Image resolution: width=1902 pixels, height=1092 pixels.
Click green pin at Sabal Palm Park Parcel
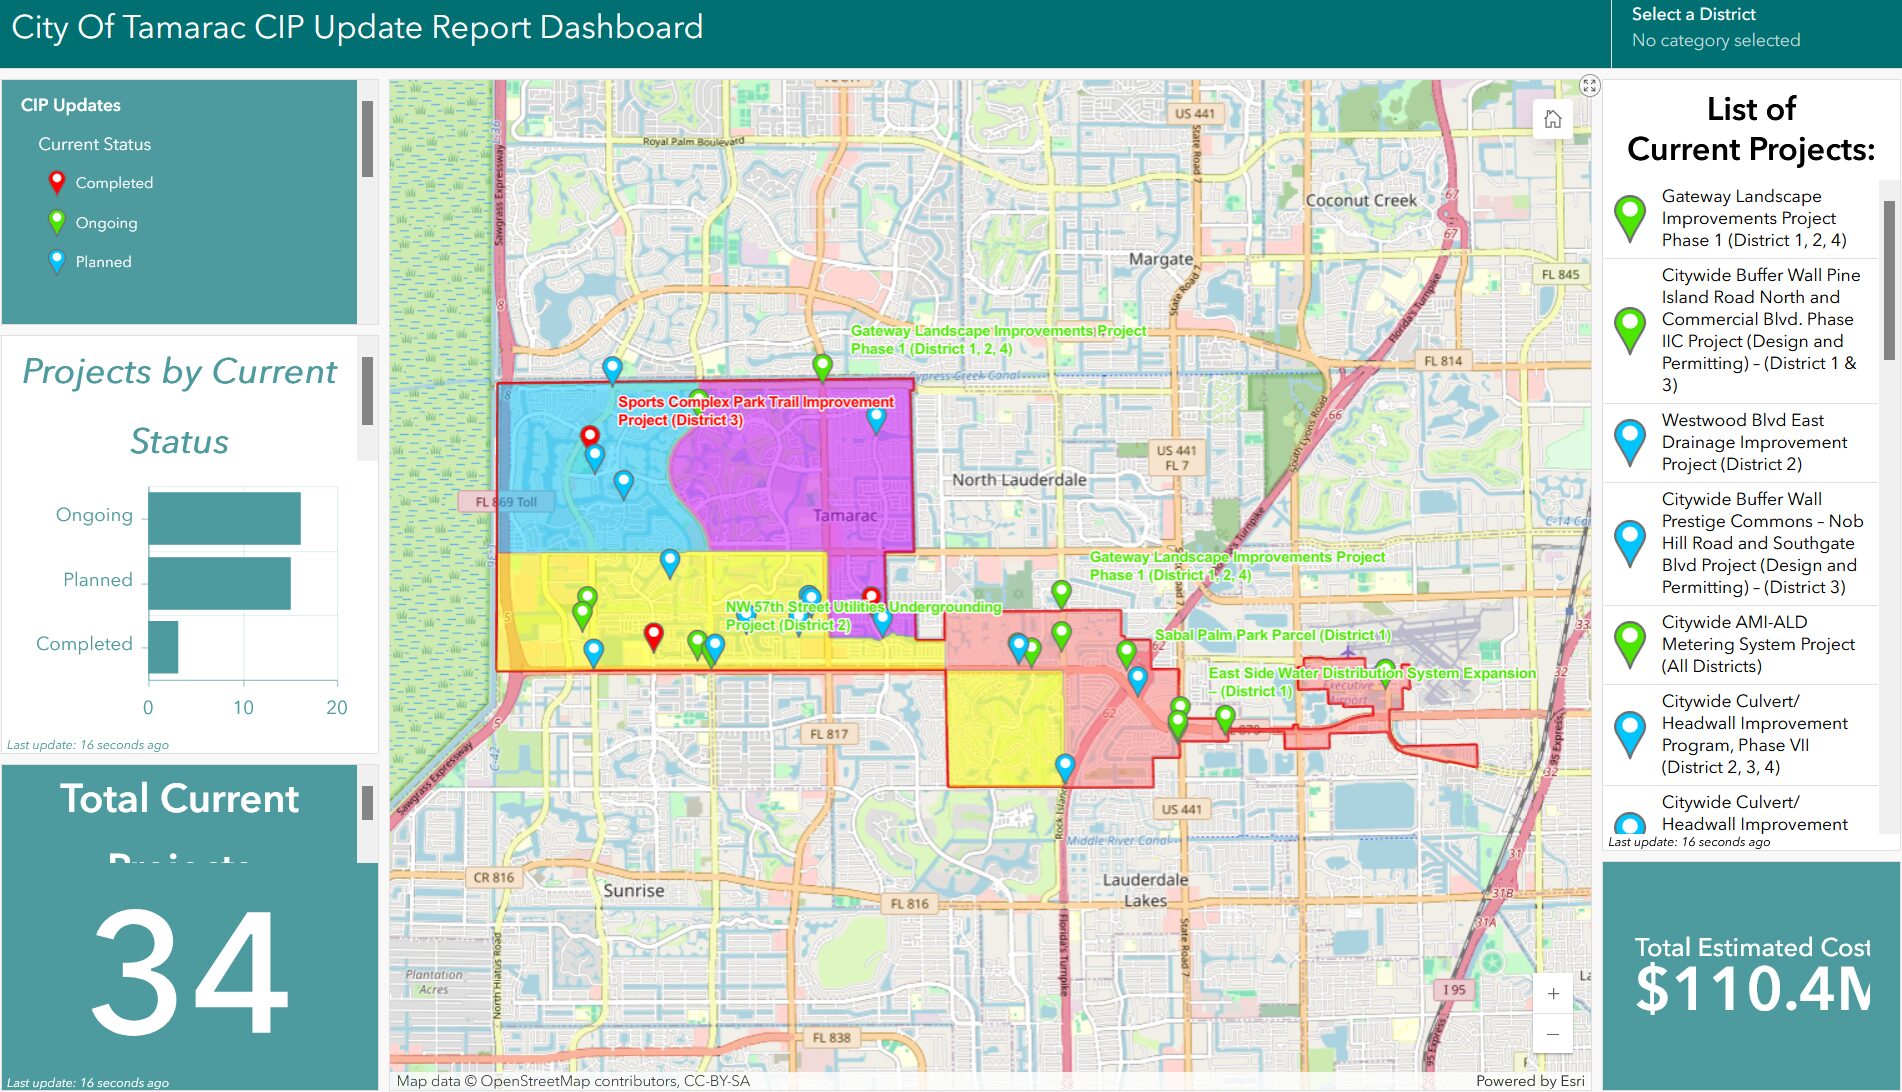tap(1126, 653)
